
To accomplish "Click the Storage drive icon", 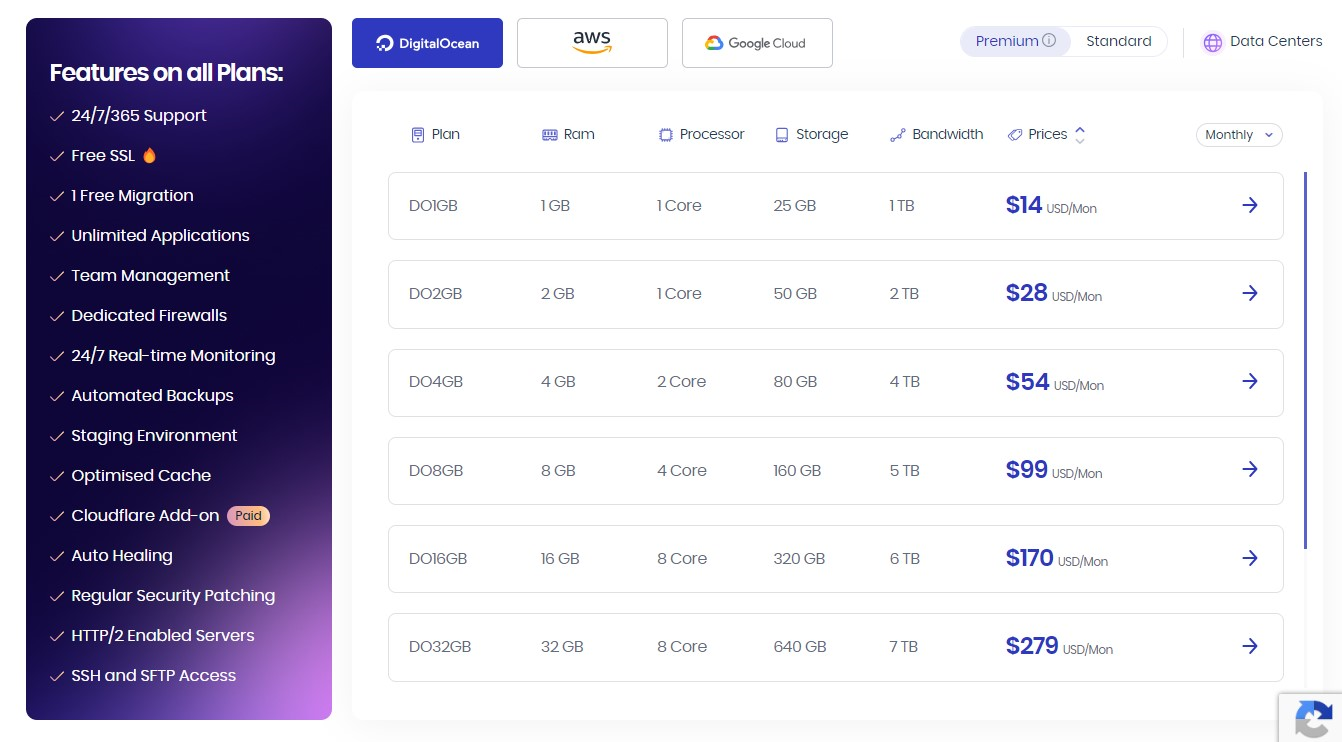I will 781,134.
